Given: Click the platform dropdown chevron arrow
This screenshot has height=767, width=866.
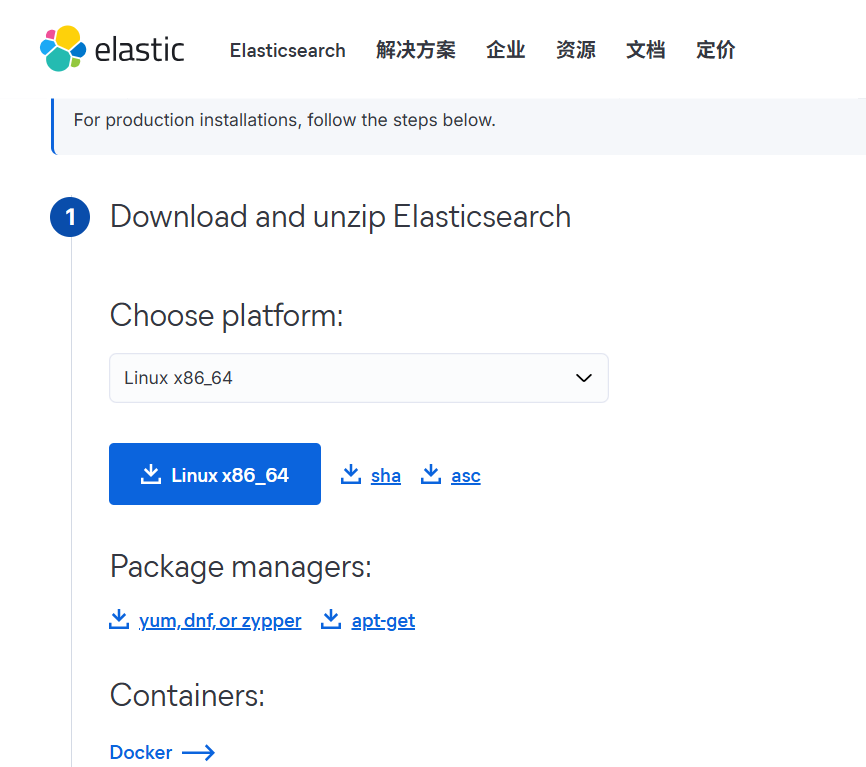Looking at the screenshot, I should 584,378.
